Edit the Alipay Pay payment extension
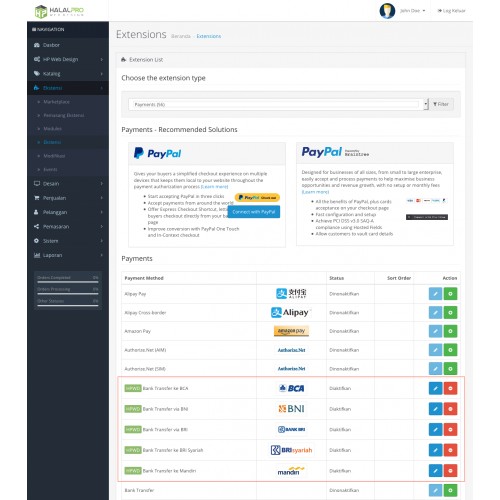500x500 pixels. coord(435,294)
